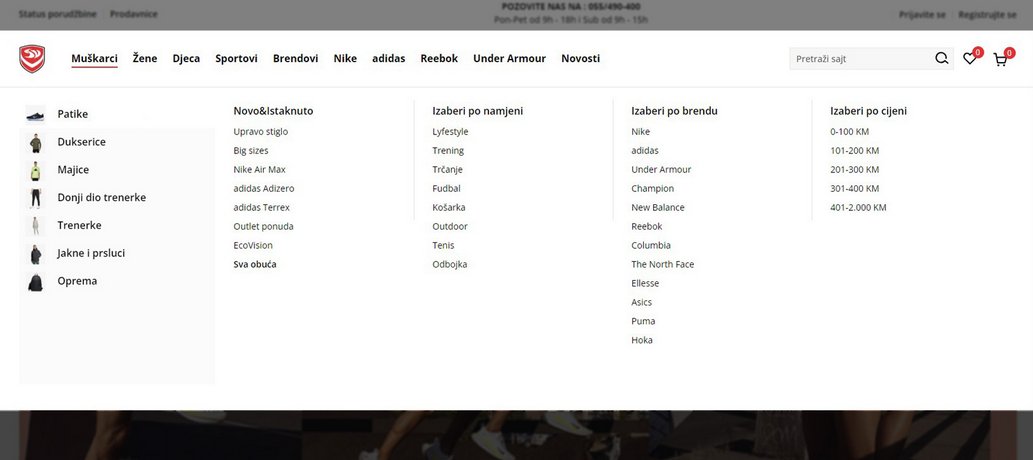Choose the Tenis purpose link
Image resolution: width=1033 pixels, height=460 pixels.
point(443,245)
